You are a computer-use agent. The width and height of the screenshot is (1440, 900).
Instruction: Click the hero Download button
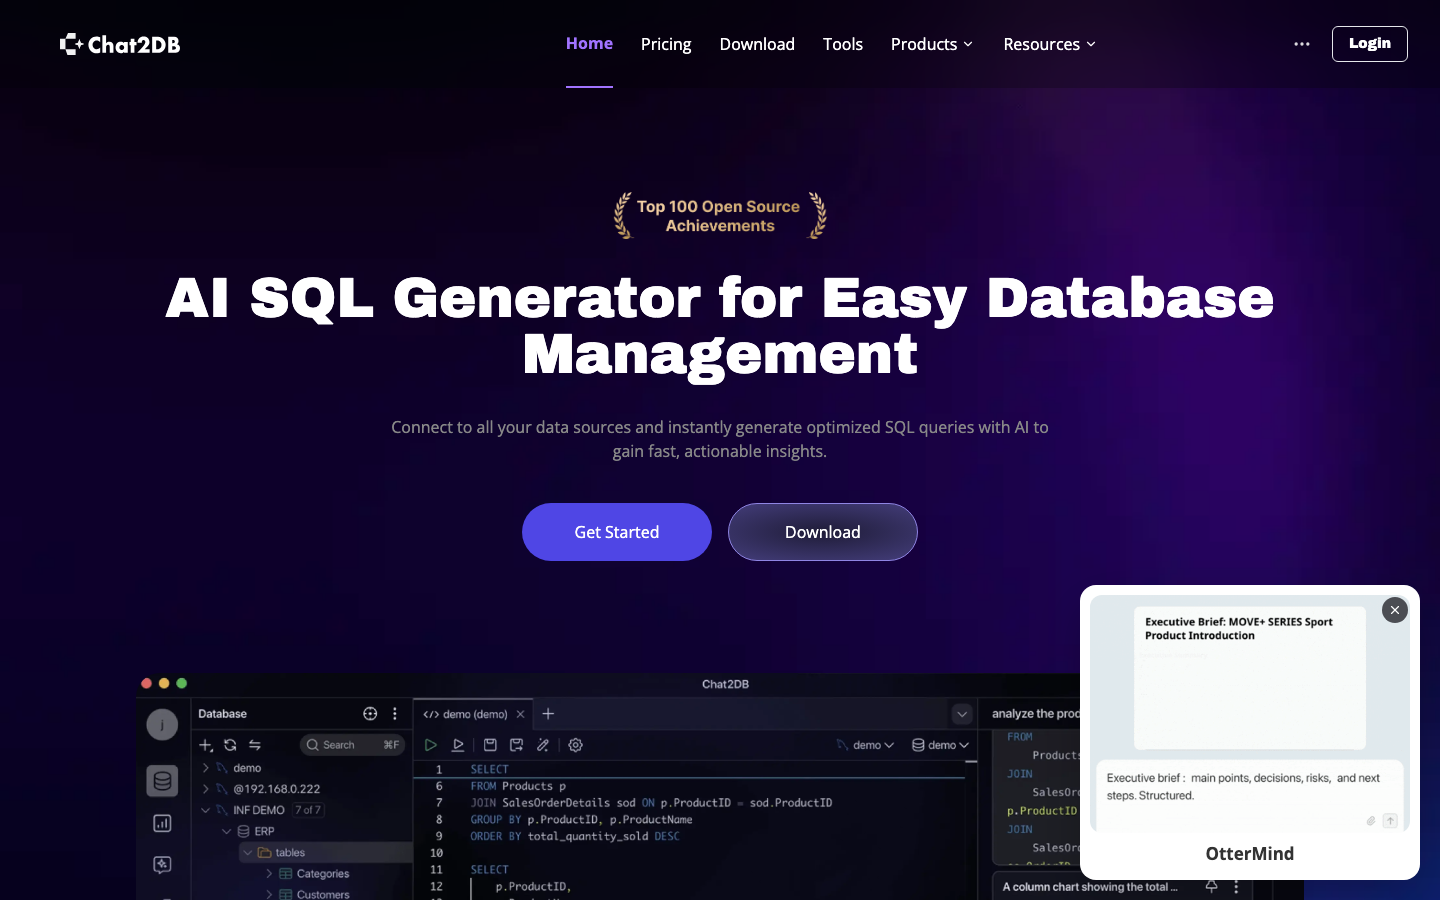coord(823,532)
